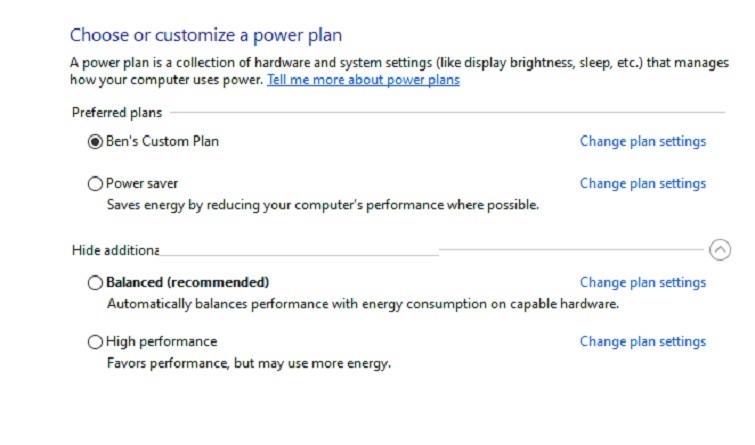The height and width of the screenshot is (445, 755).
Task: Click the "Hide additional" plans label
Action: pos(116,250)
